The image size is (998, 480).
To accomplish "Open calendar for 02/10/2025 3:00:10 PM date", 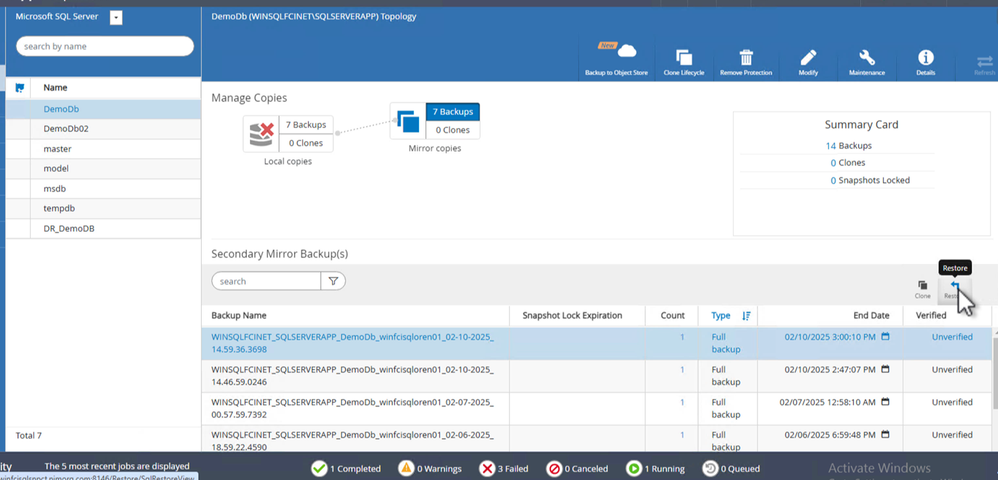I will pyautogui.click(x=885, y=337).
